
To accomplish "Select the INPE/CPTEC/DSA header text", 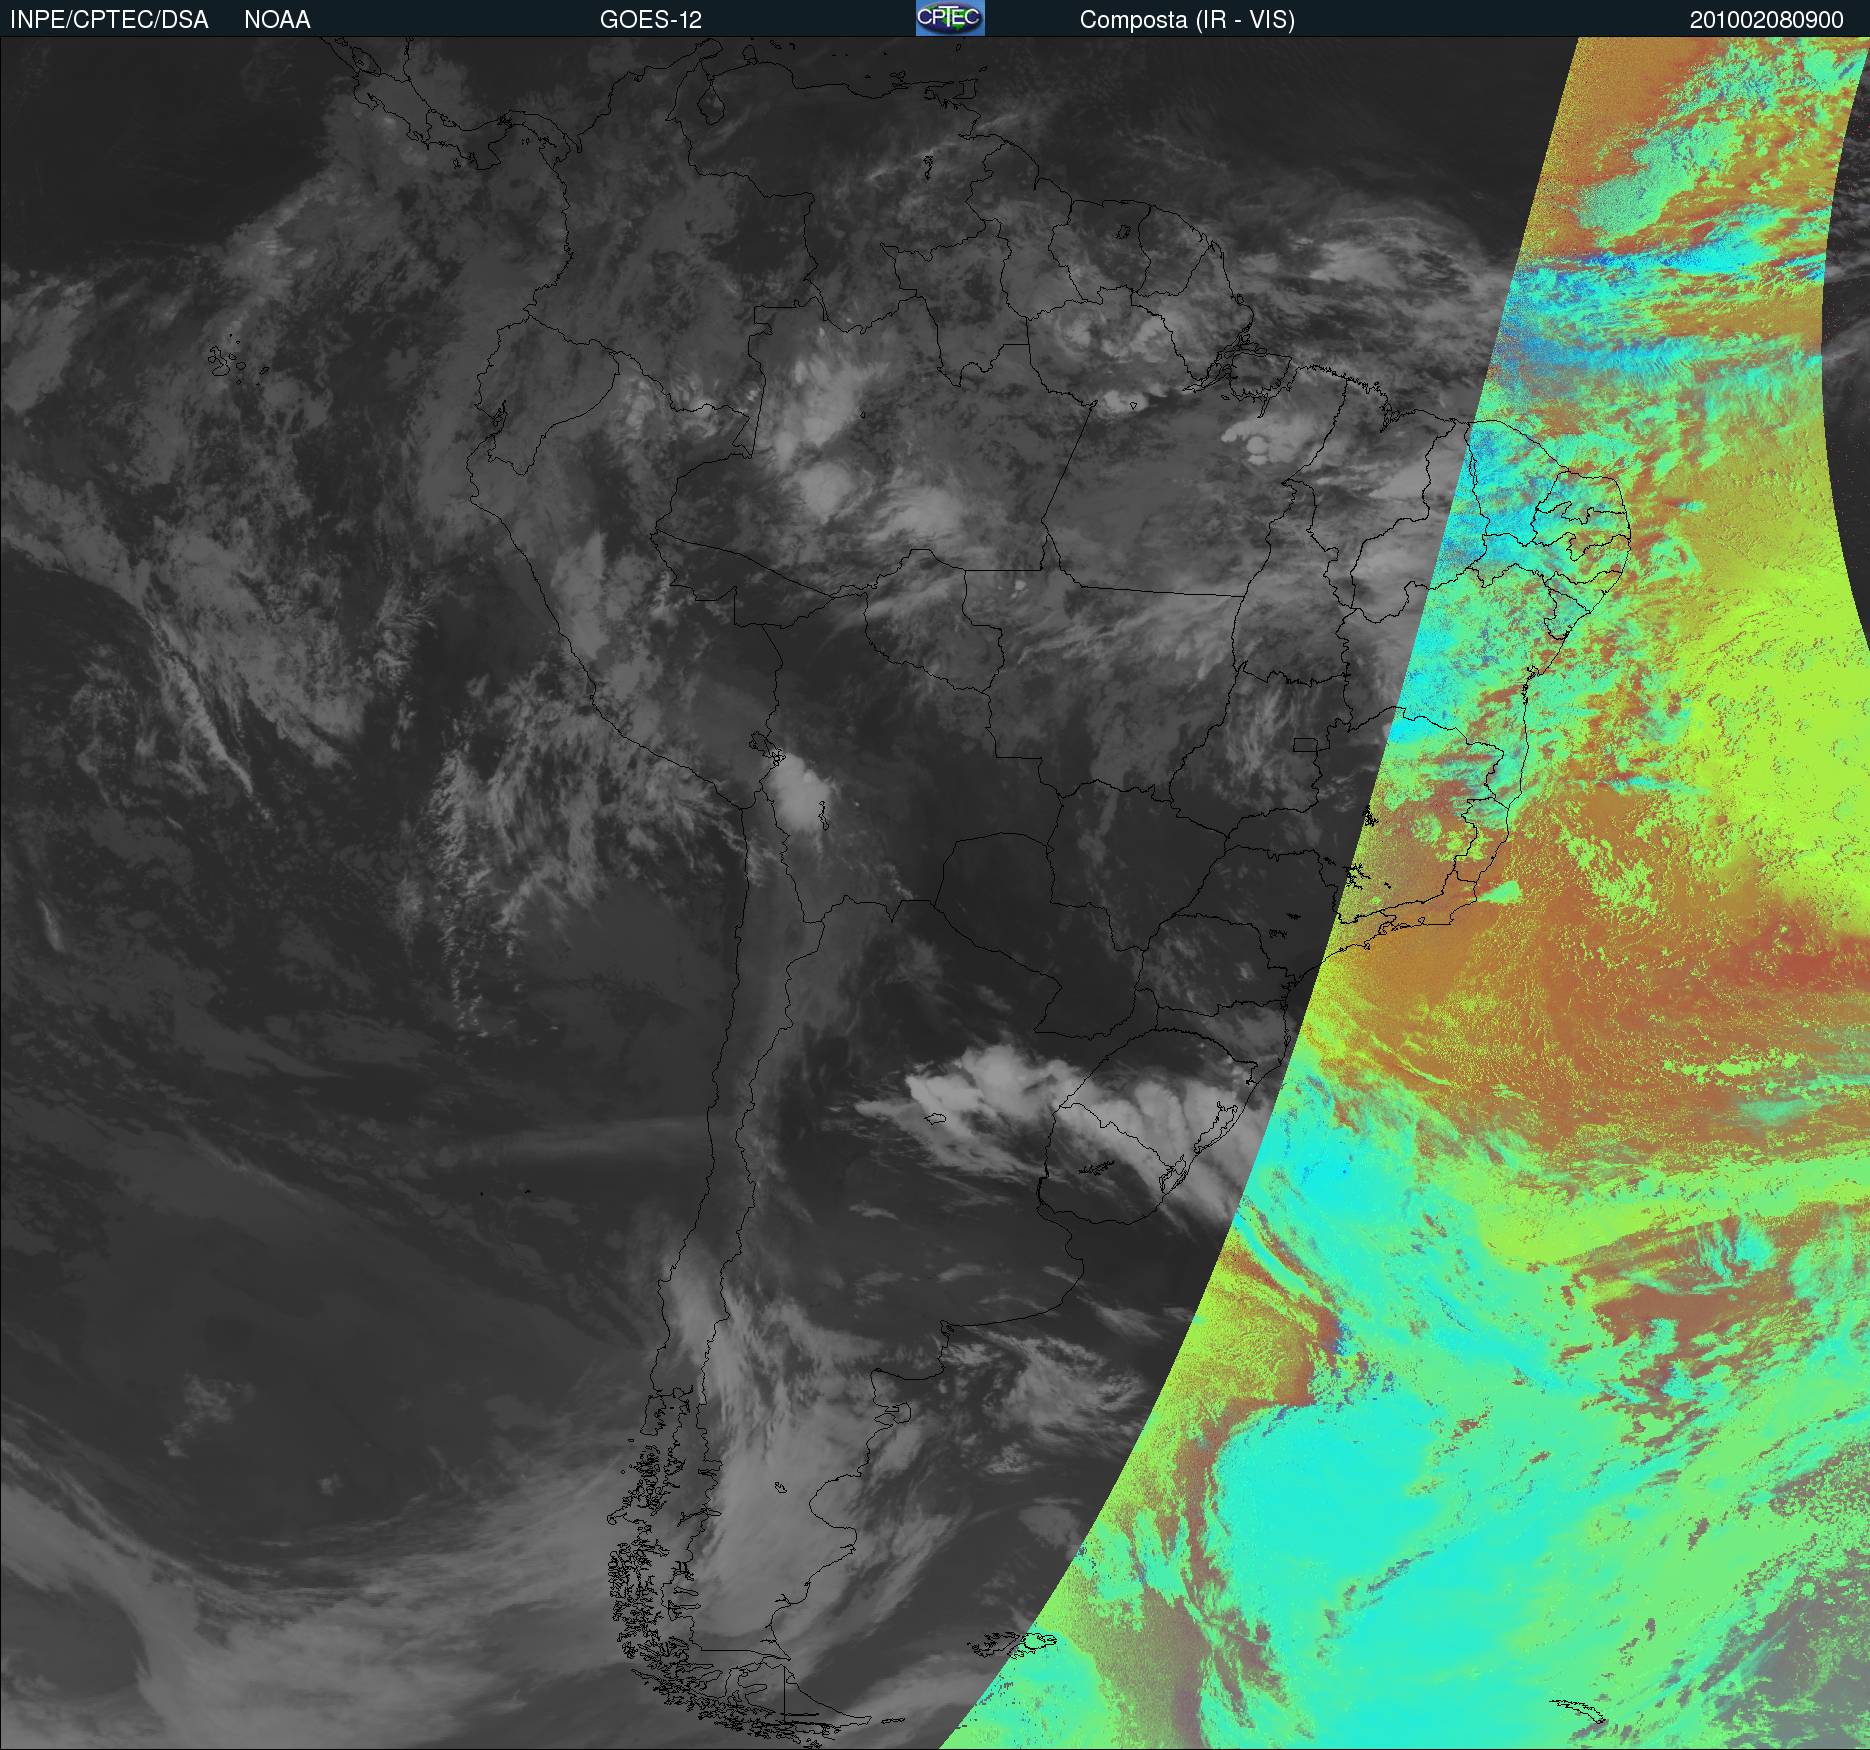I will tap(109, 20).
